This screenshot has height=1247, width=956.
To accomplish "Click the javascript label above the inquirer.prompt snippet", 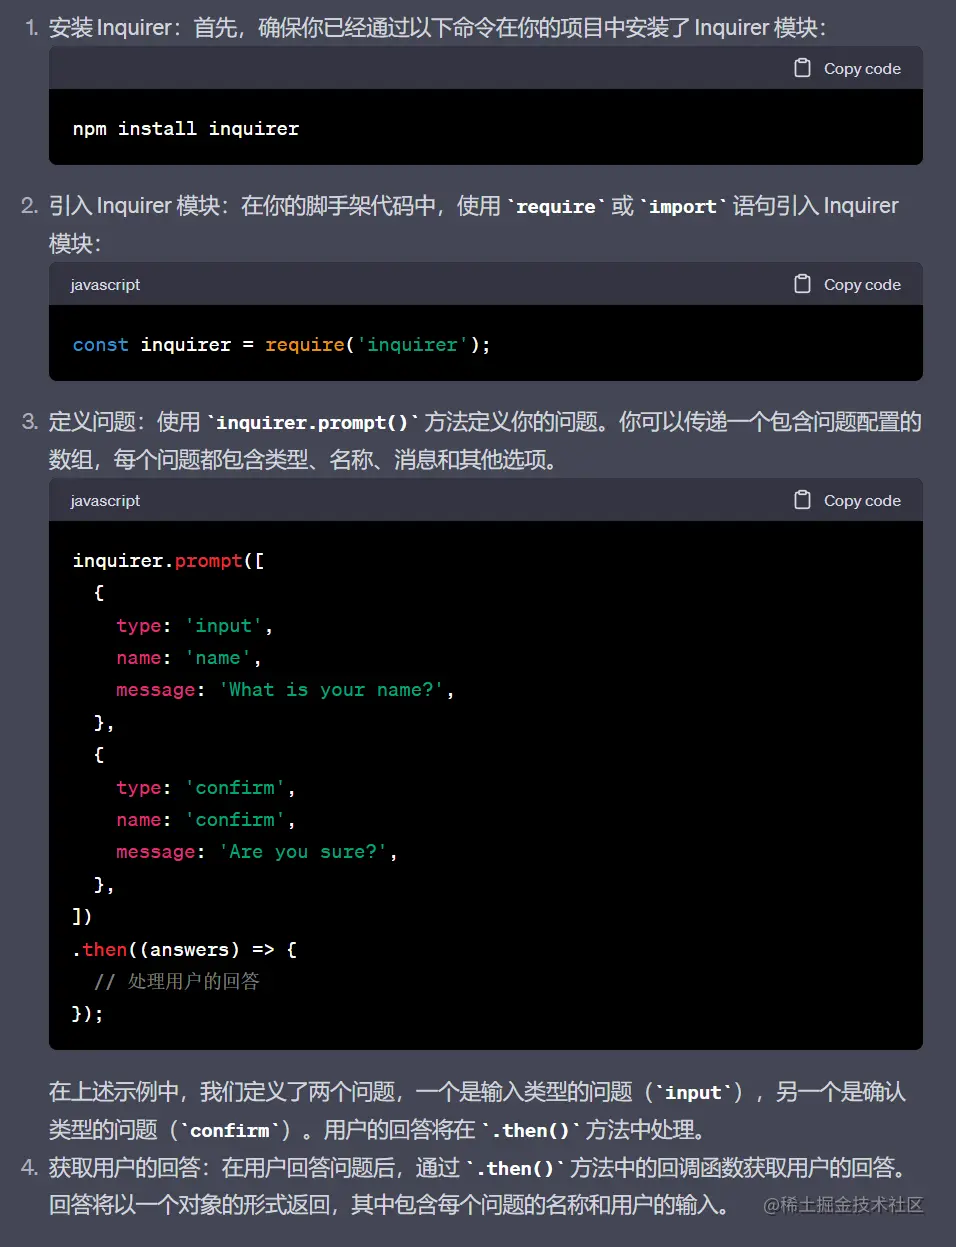I will [x=105, y=501].
